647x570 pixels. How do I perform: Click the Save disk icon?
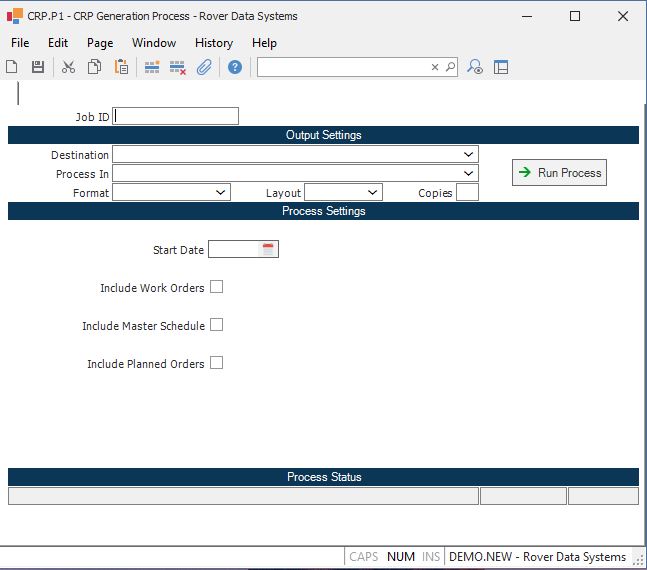[38, 67]
